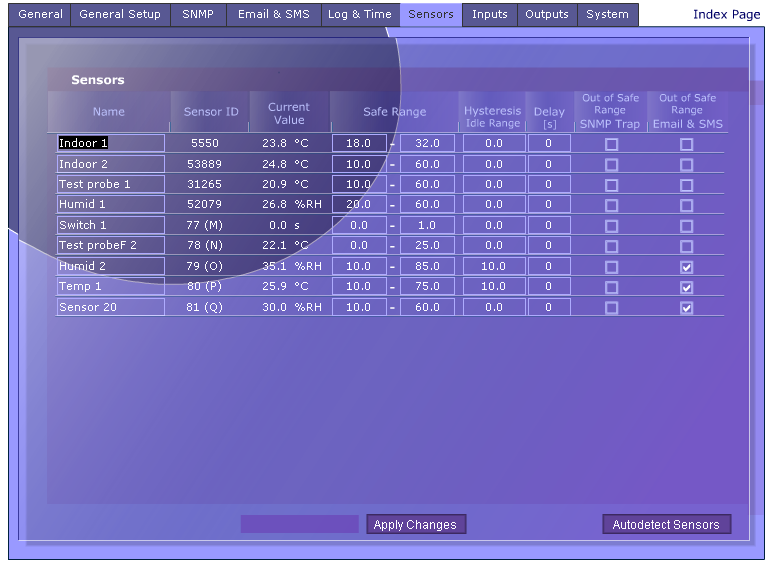773x566 pixels.
Task: Tick Email & SMS checkbox for Indoor 2
Action: pyautogui.click(x=686, y=165)
